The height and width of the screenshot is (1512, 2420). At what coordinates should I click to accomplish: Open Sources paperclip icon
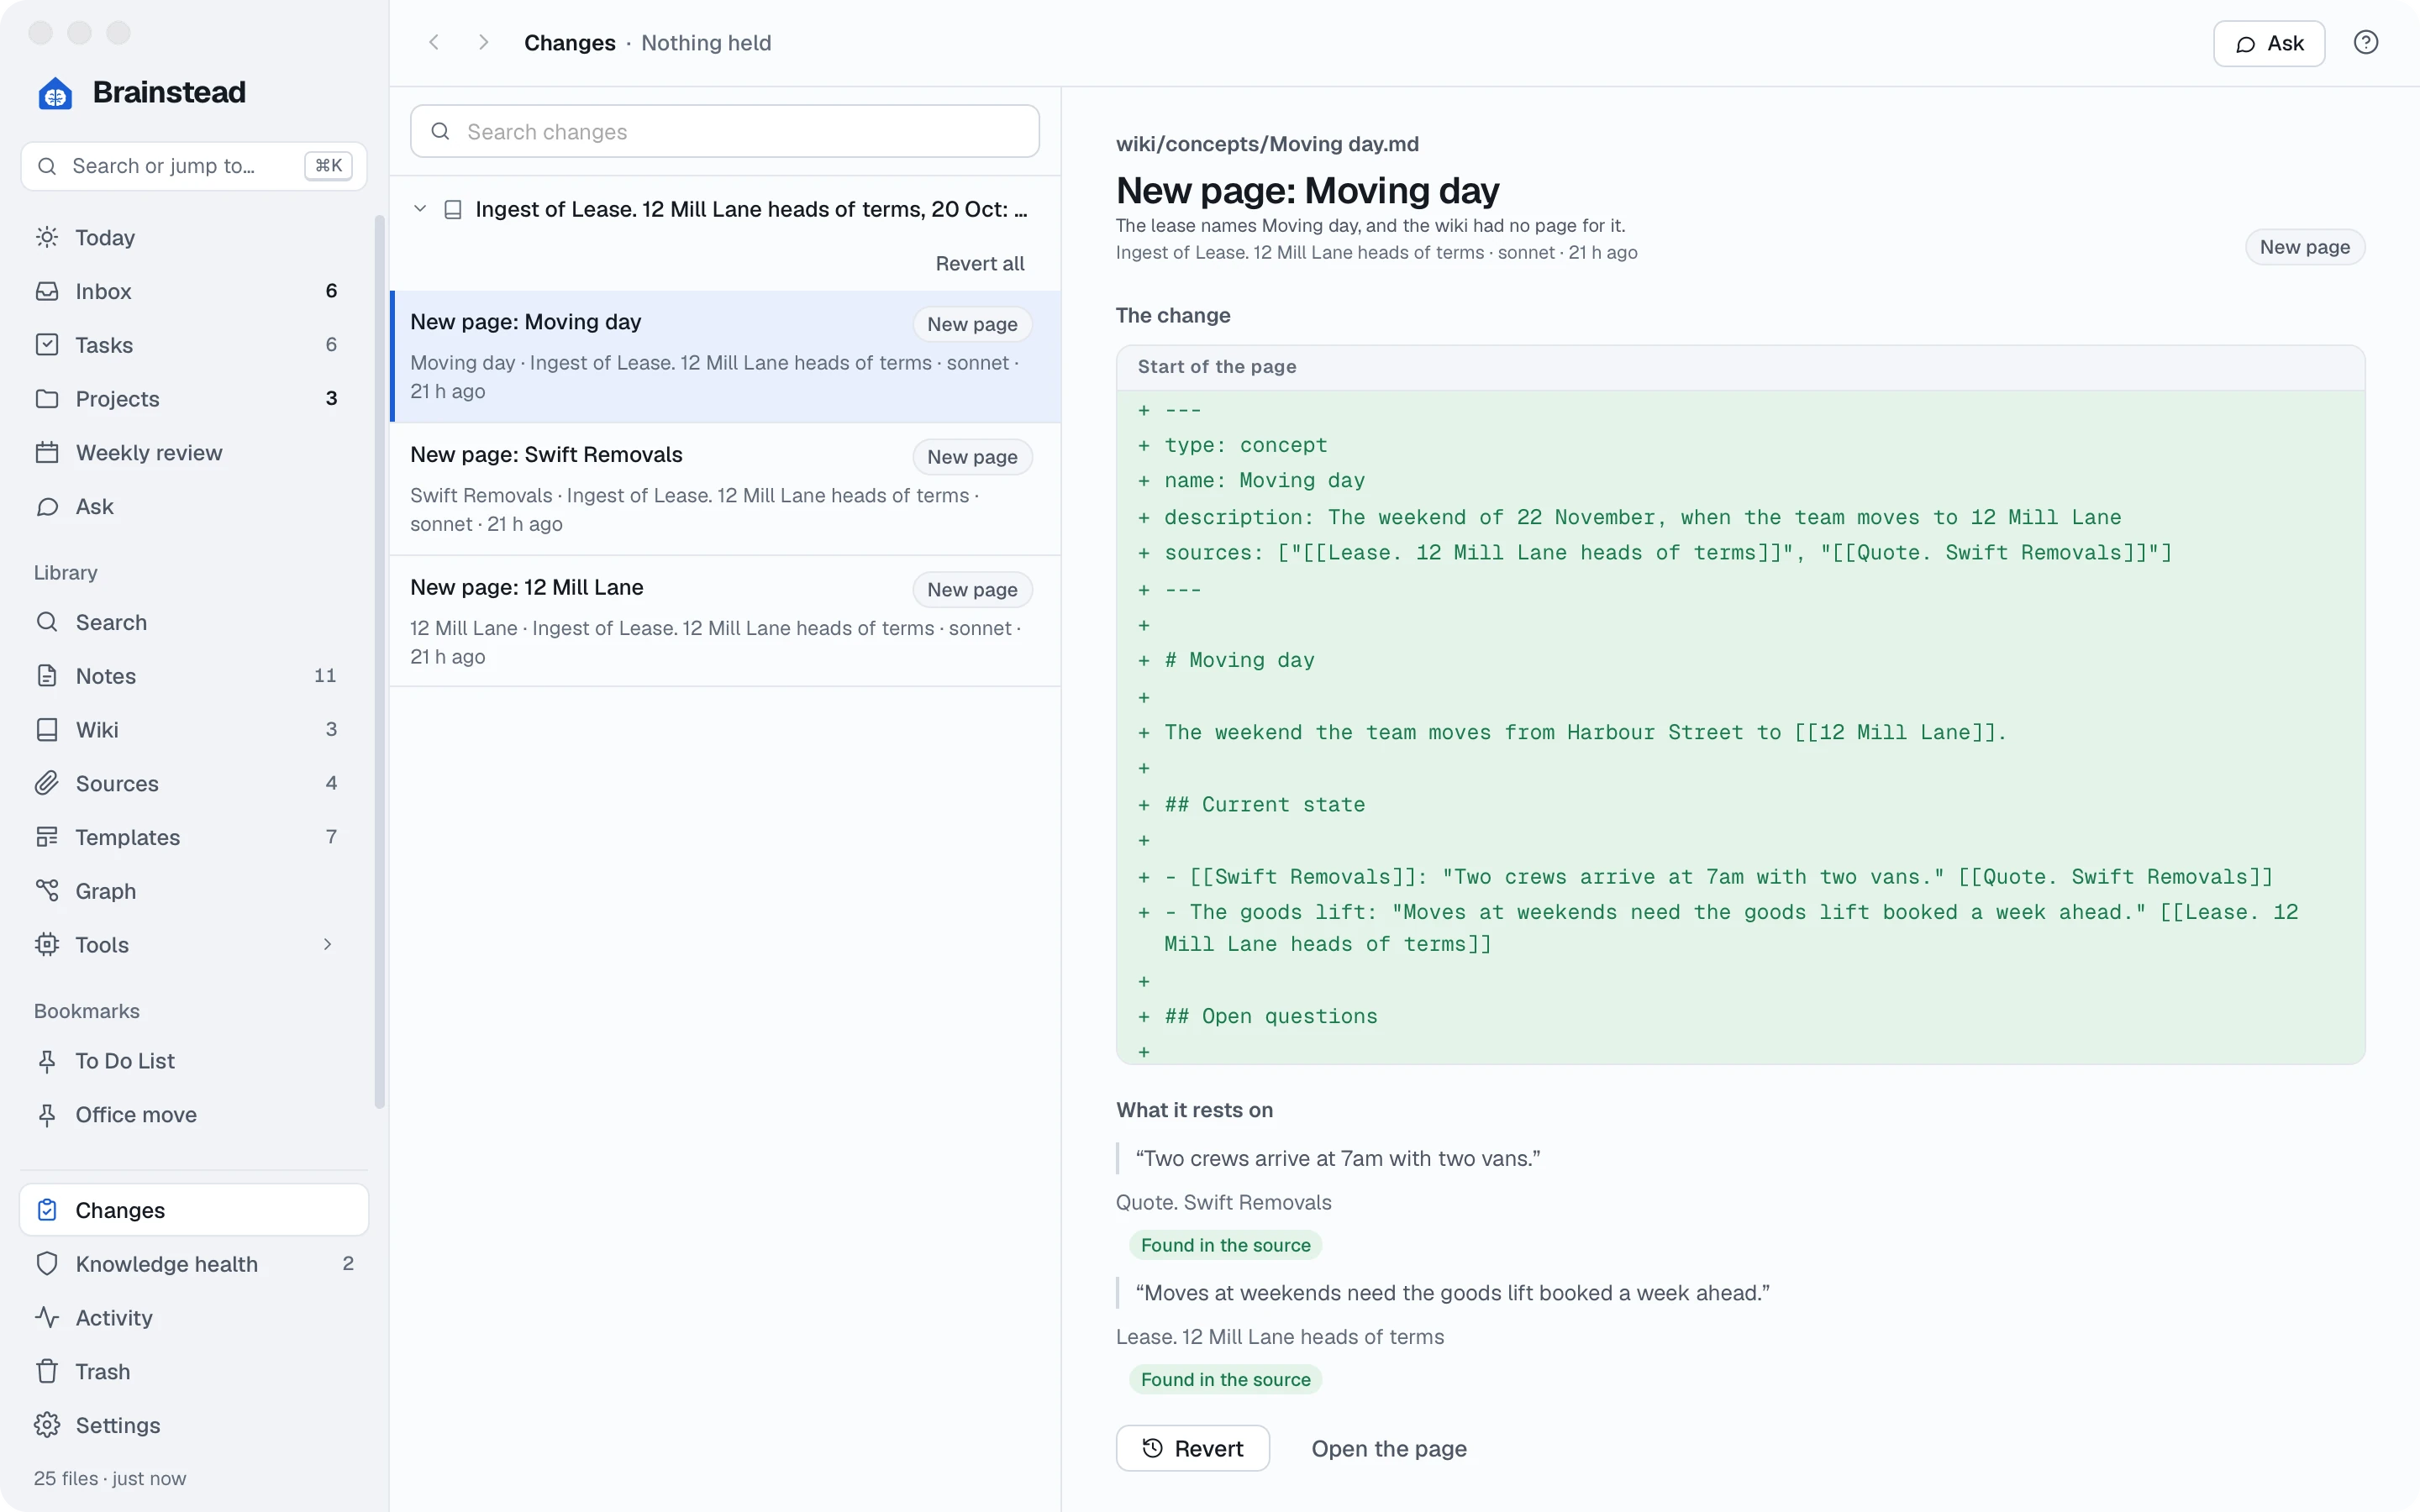coord(47,784)
